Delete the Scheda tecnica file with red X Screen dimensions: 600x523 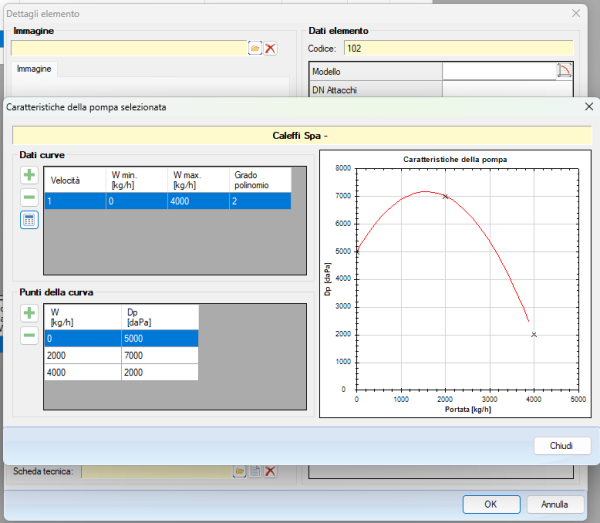270,471
